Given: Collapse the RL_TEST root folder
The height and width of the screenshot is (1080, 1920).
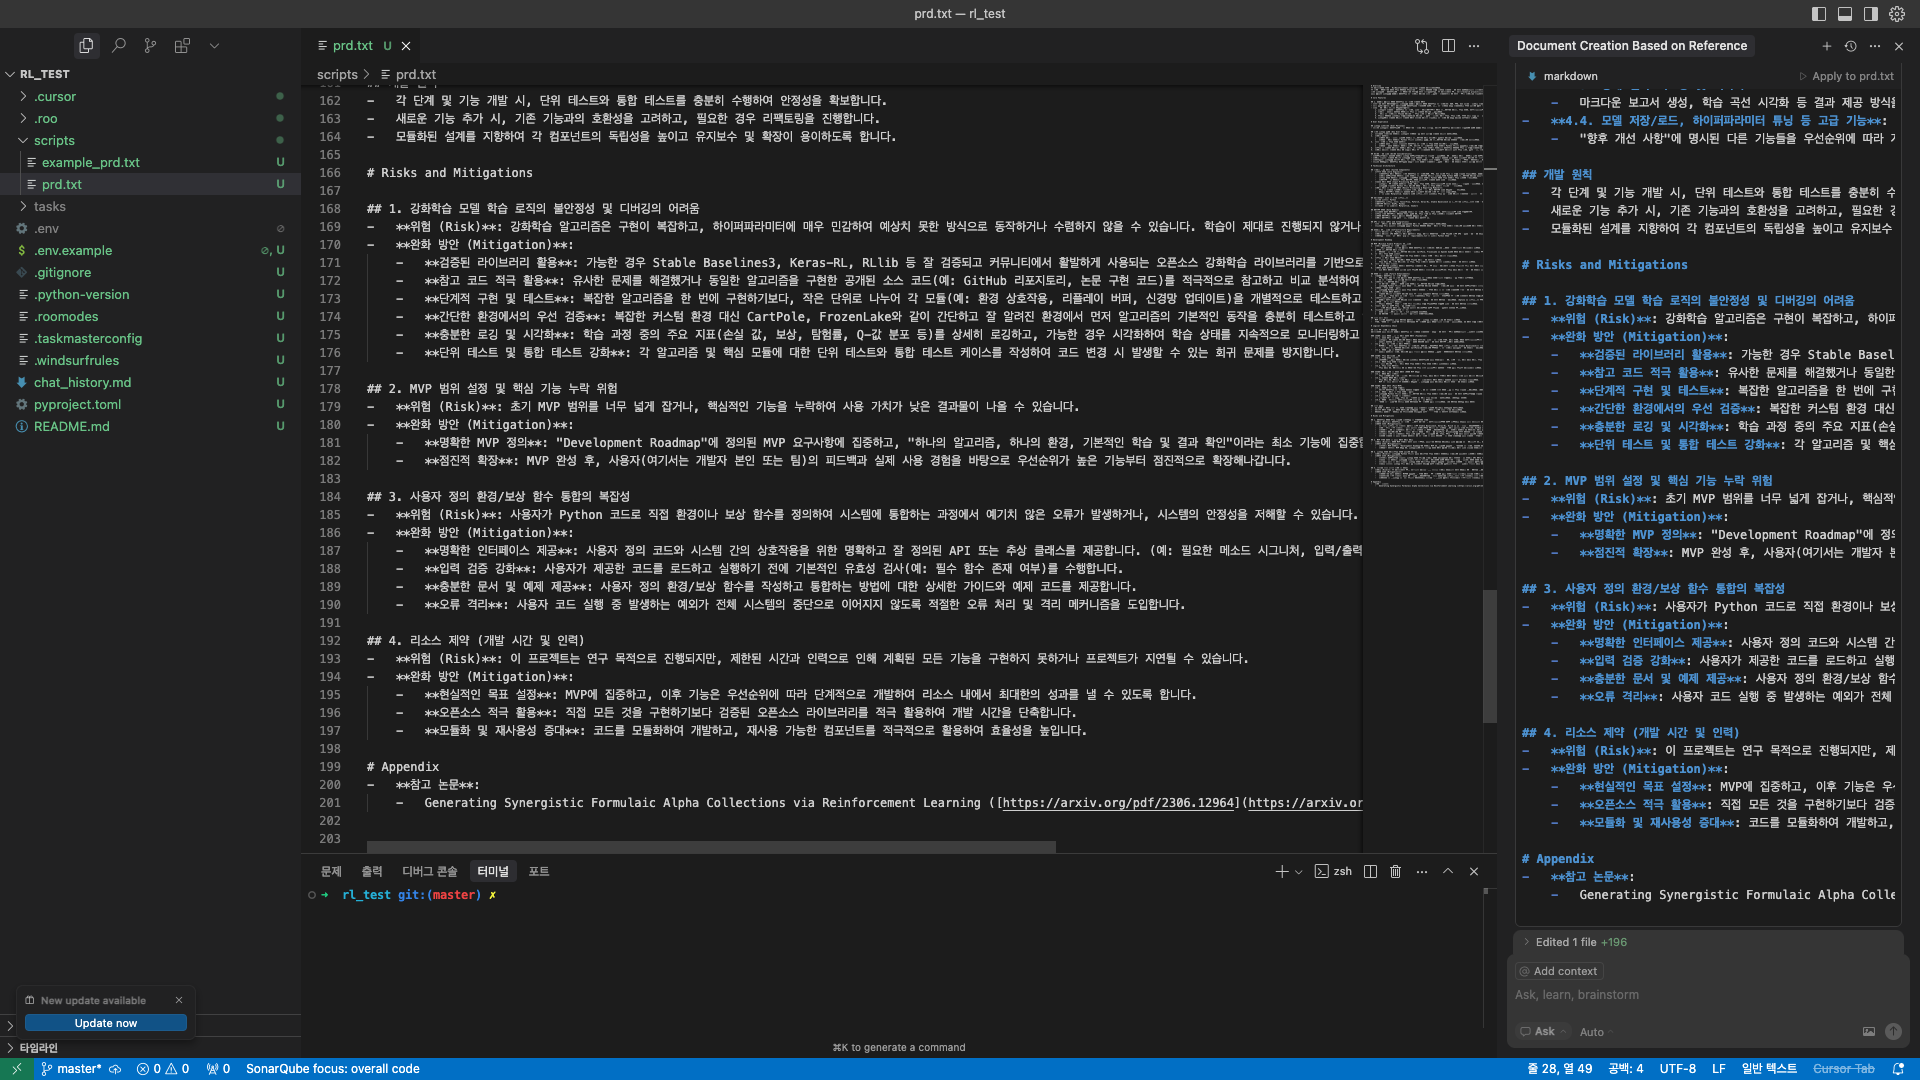Looking at the screenshot, I should pyautogui.click(x=150, y=75).
